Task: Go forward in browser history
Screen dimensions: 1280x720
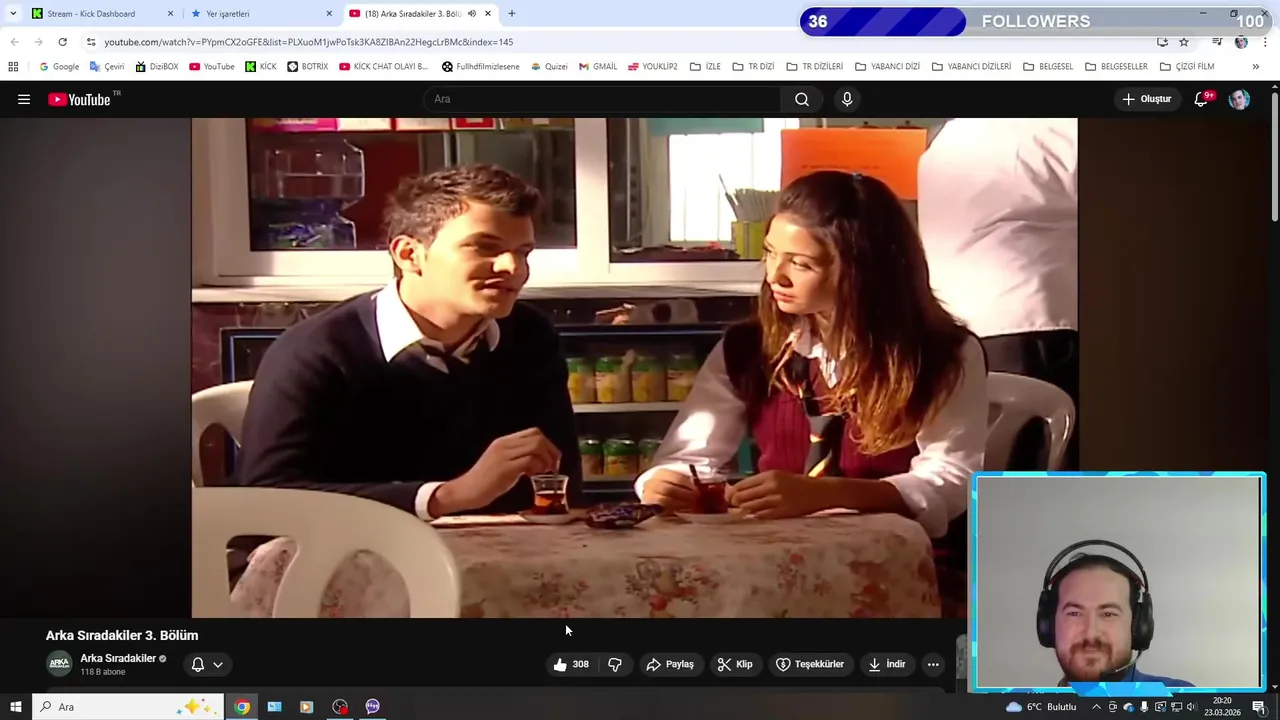Action: pyautogui.click(x=38, y=42)
